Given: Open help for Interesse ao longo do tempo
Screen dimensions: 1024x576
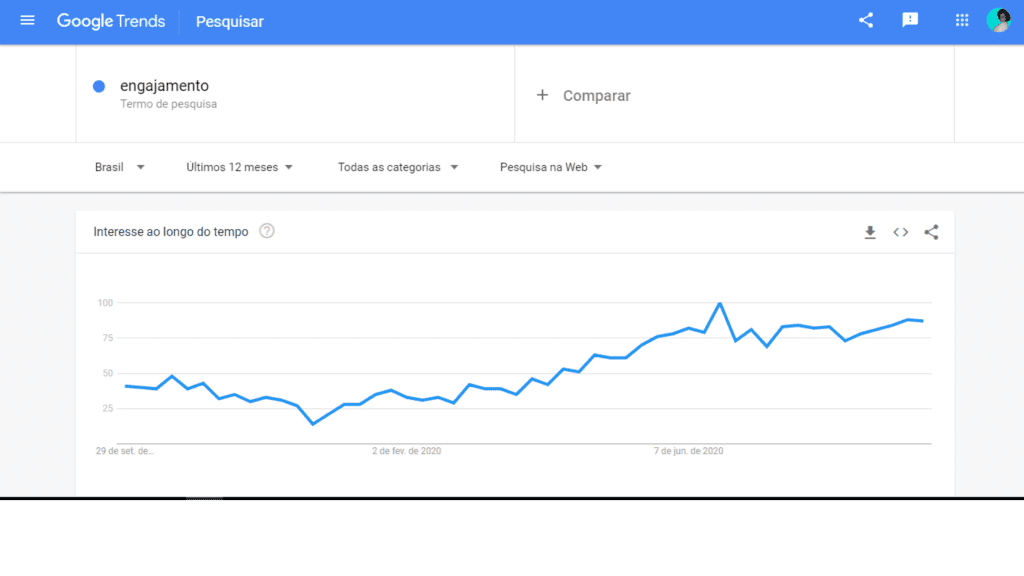Looking at the screenshot, I should pyautogui.click(x=266, y=231).
